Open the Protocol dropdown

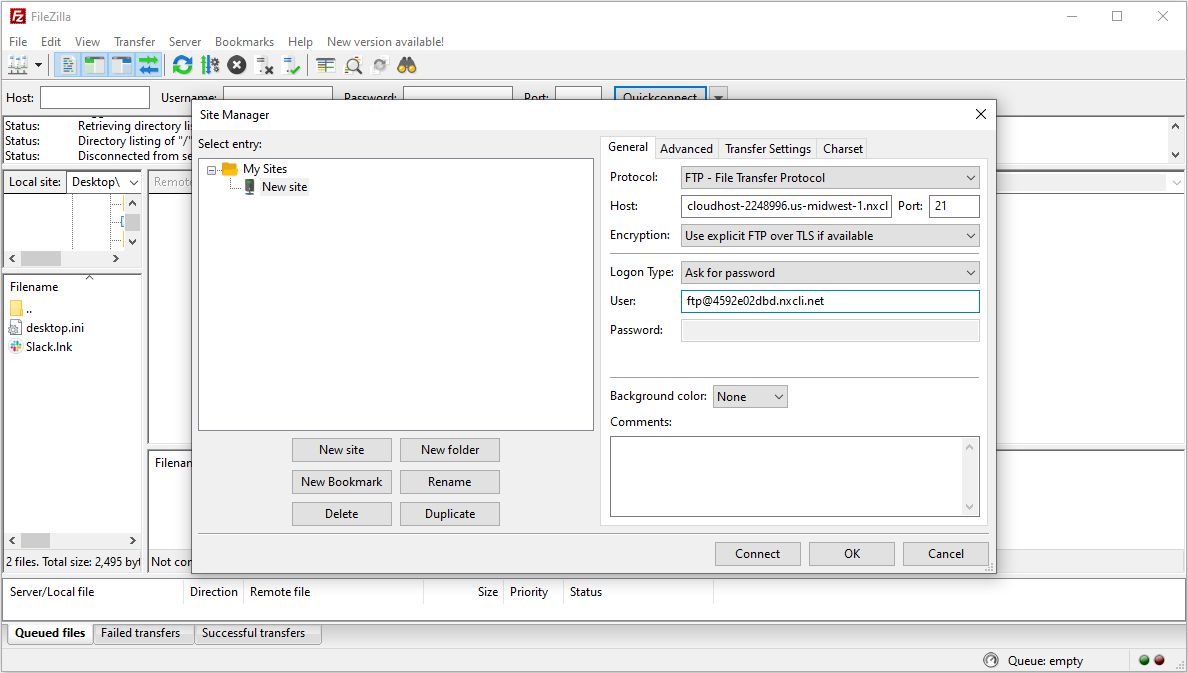[x=830, y=178]
